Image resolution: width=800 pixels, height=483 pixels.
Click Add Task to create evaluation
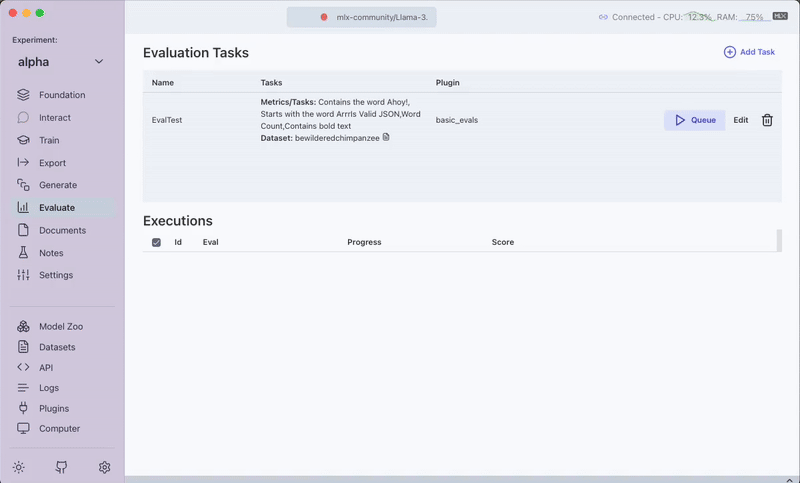(x=749, y=52)
